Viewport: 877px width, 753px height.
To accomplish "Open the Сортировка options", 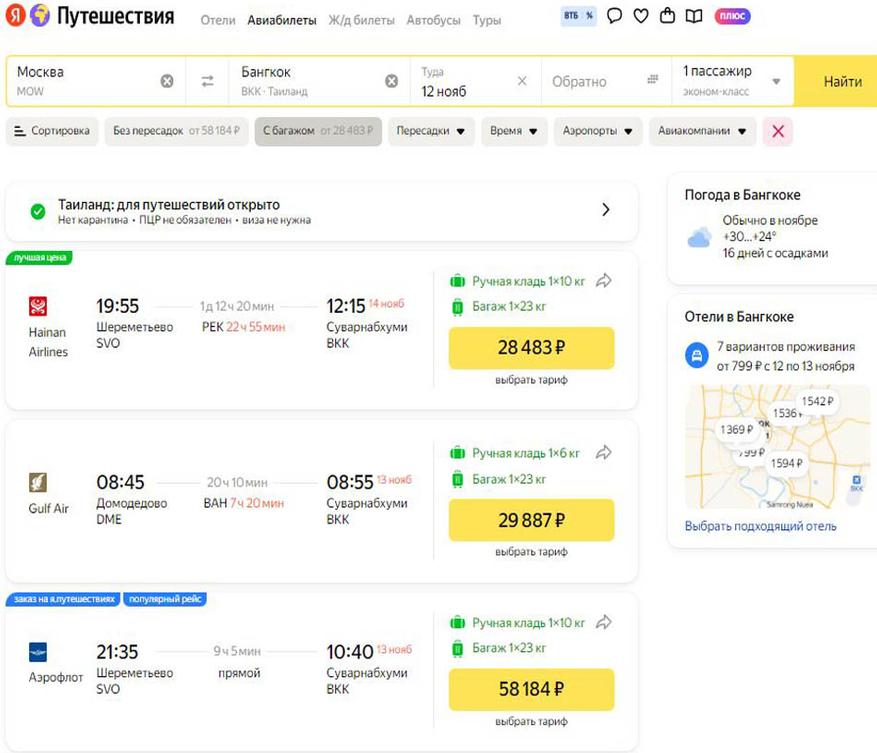I will pos(52,131).
